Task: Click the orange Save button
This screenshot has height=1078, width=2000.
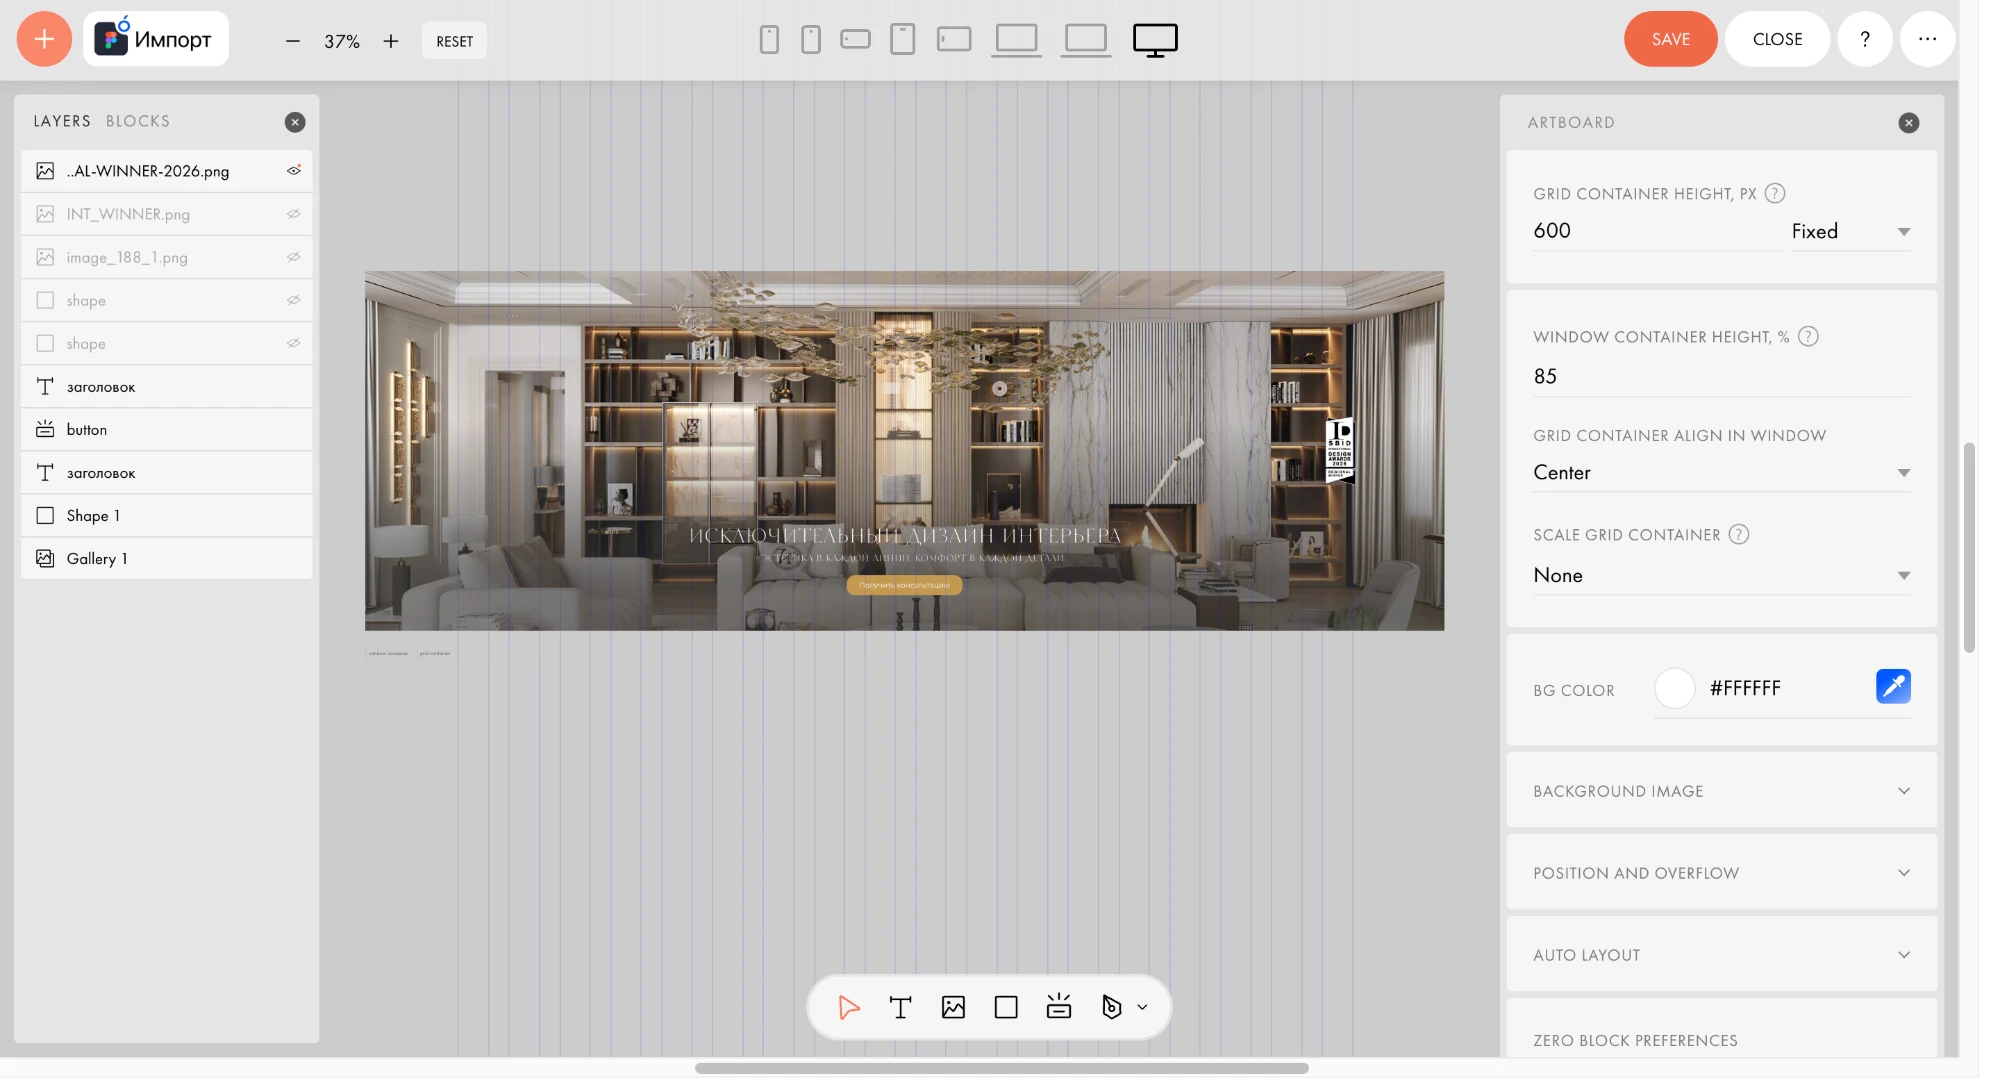Action: (x=1670, y=39)
